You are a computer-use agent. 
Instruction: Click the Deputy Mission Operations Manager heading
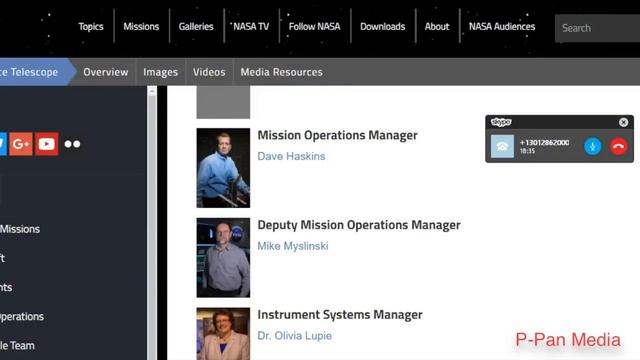click(359, 225)
